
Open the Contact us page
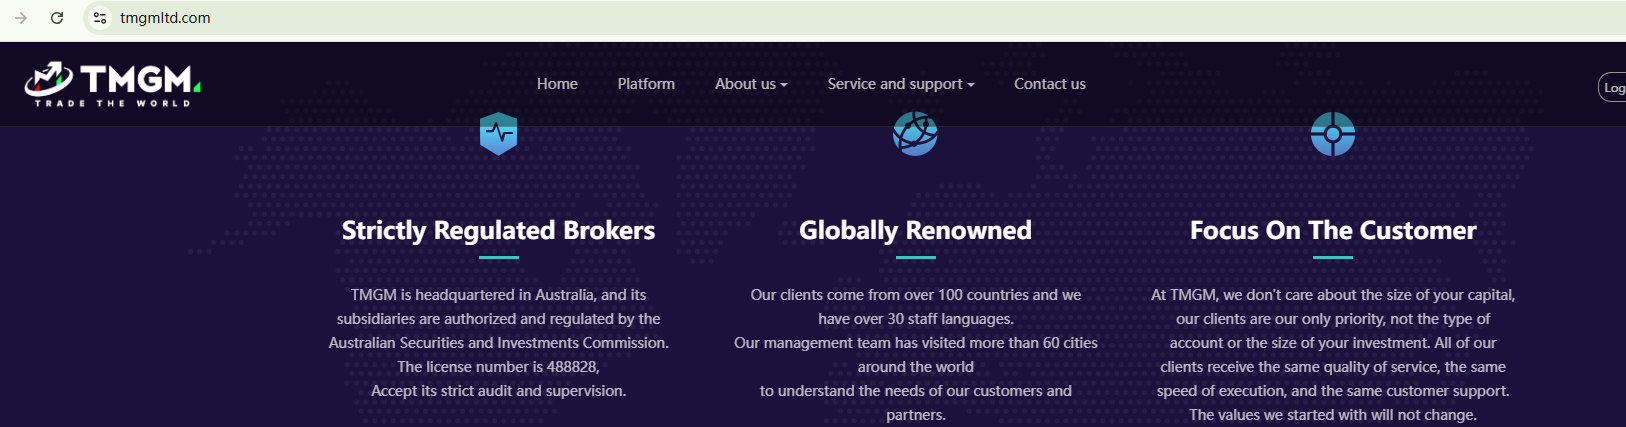pos(1050,84)
